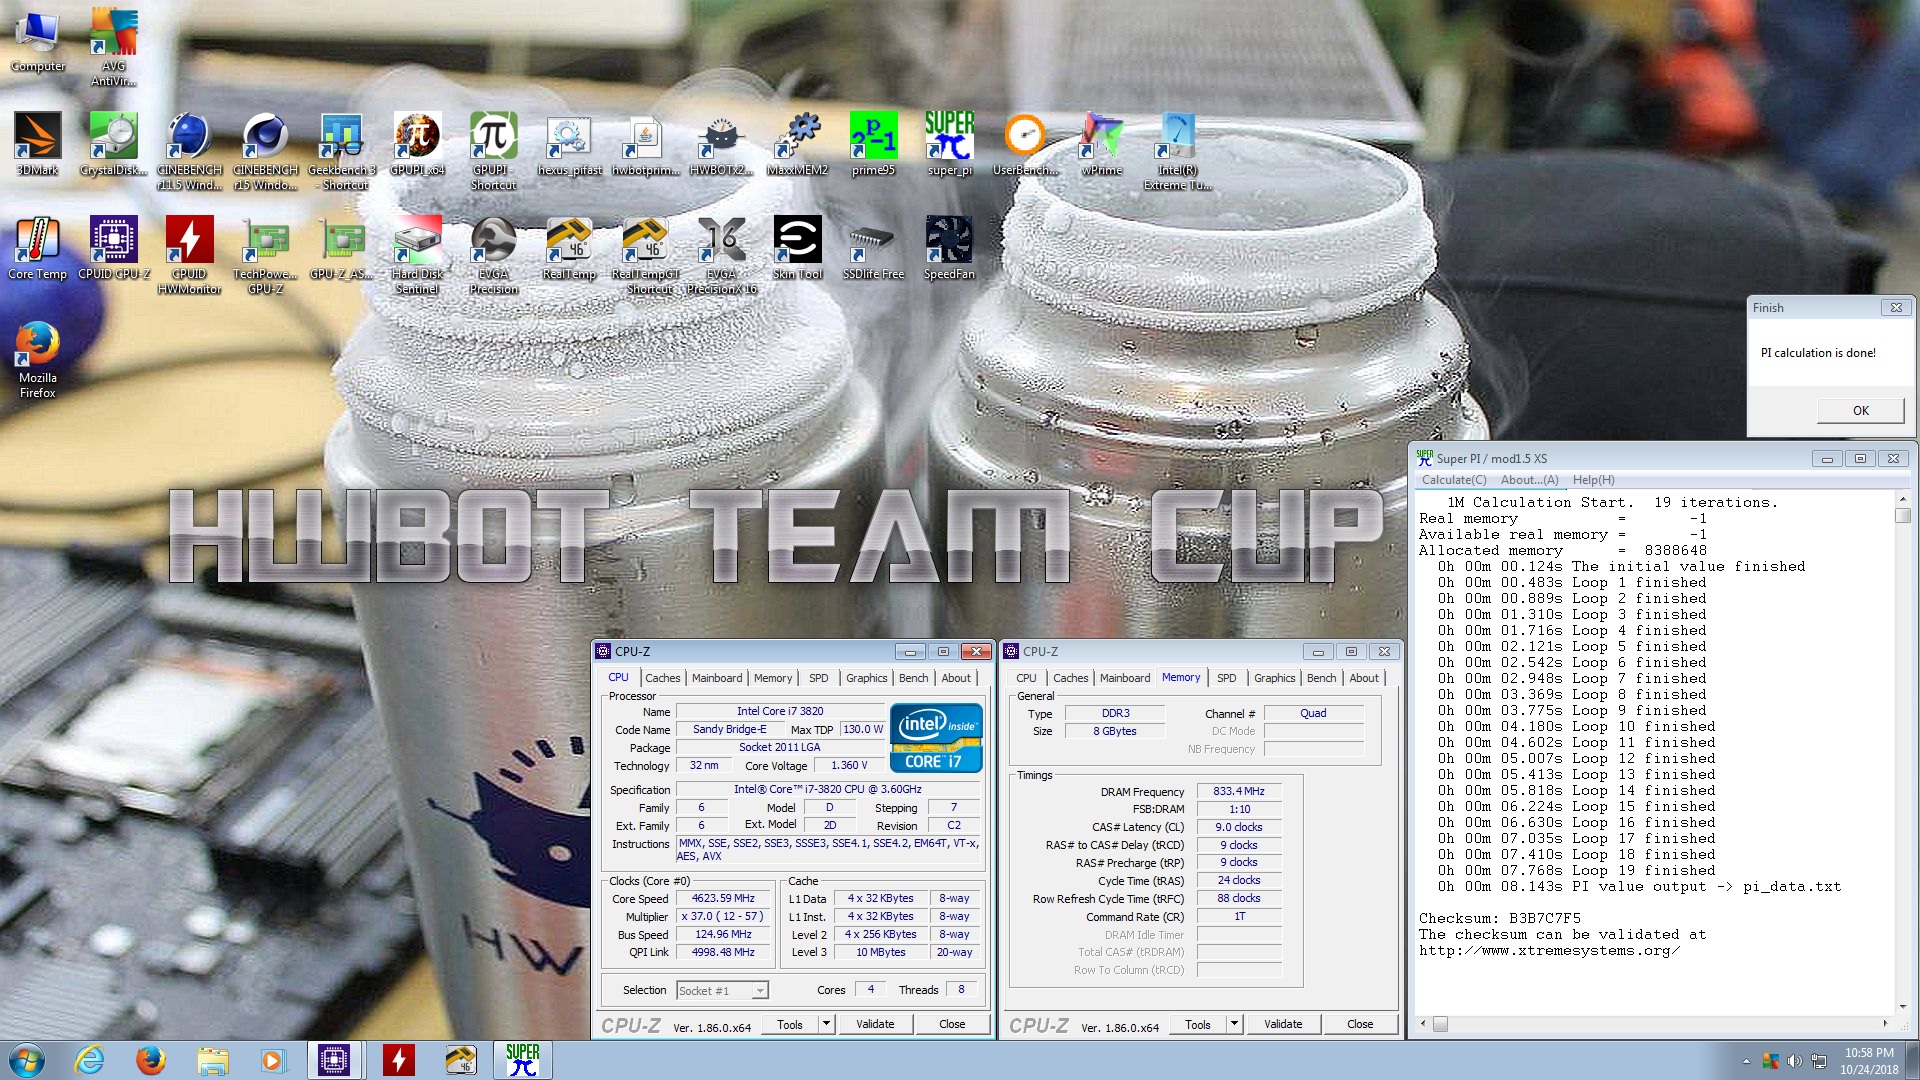Launch SpeedFan desktop icon

tap(949, 247)
